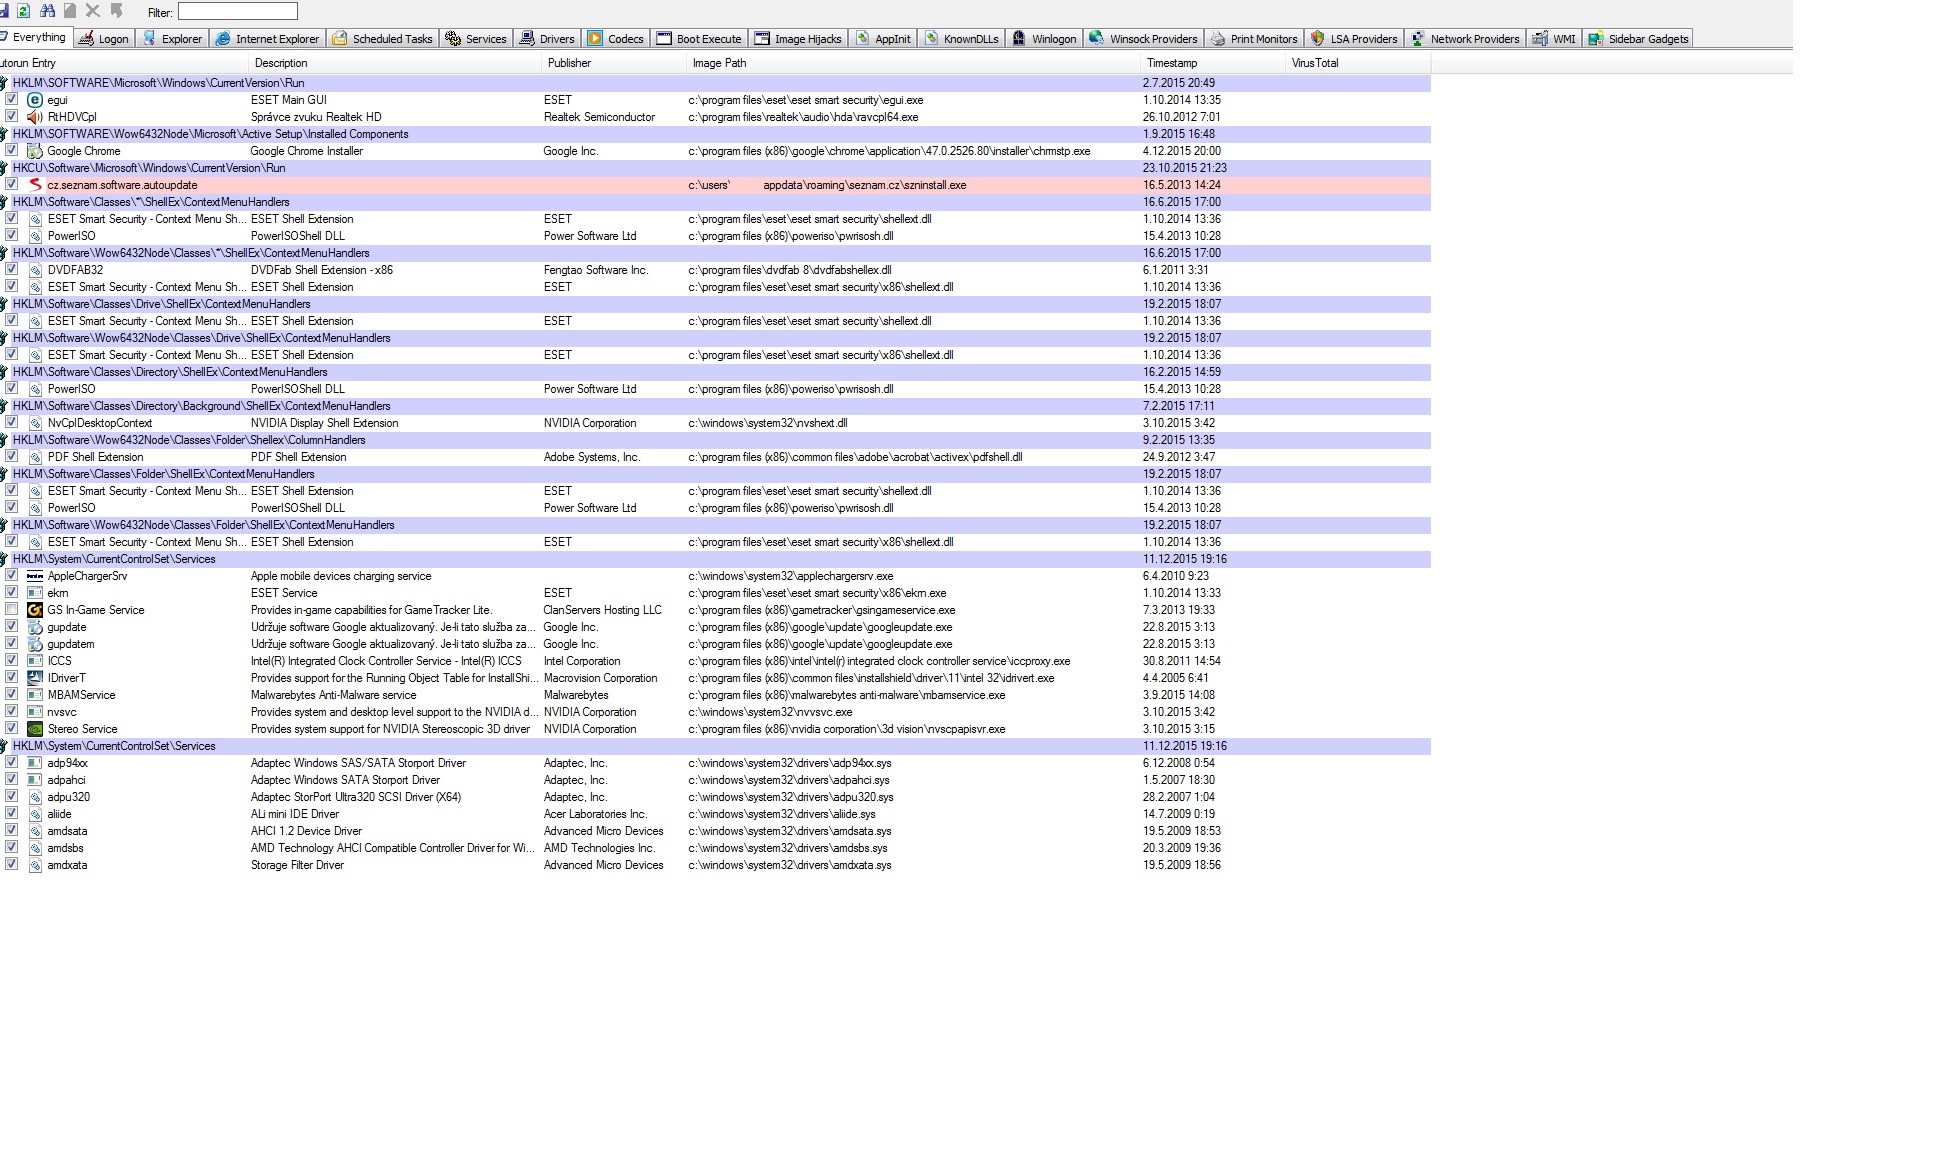Click the Jump to Entry icon
1952x1154 pixels.
[117, 11]
